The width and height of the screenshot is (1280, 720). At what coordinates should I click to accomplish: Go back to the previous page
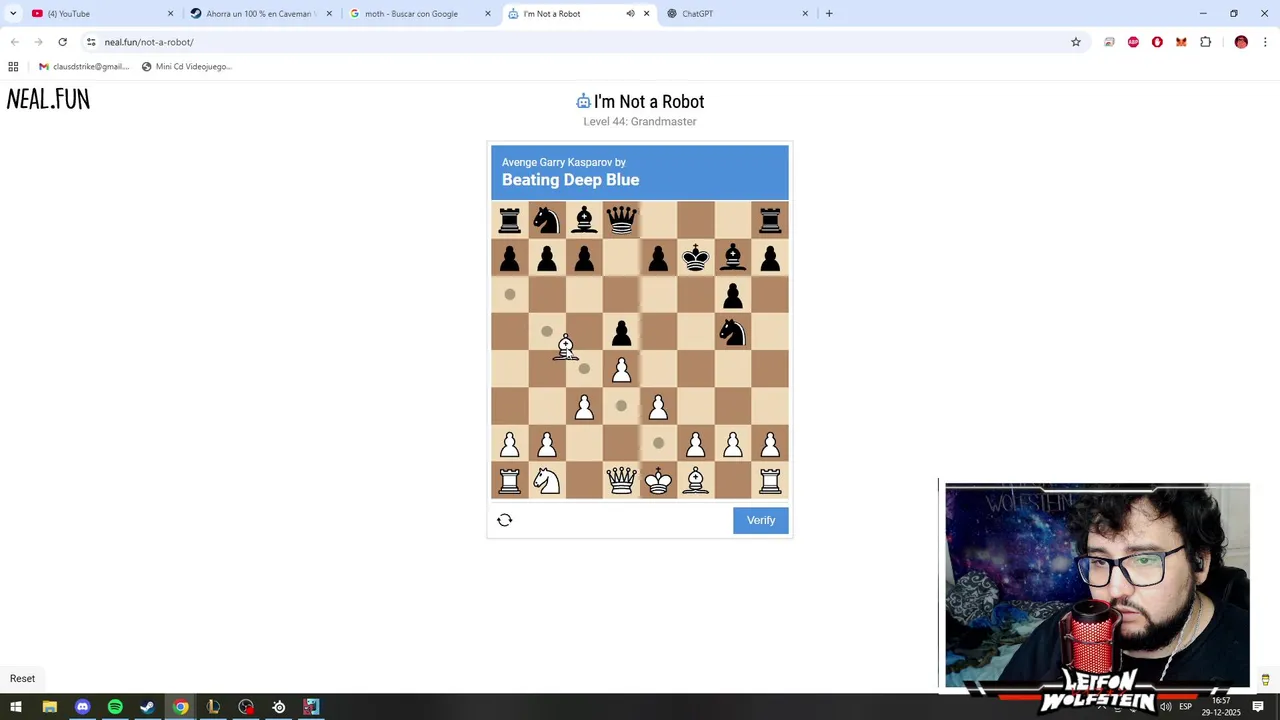pyautogui.click(x=14, y=42)
